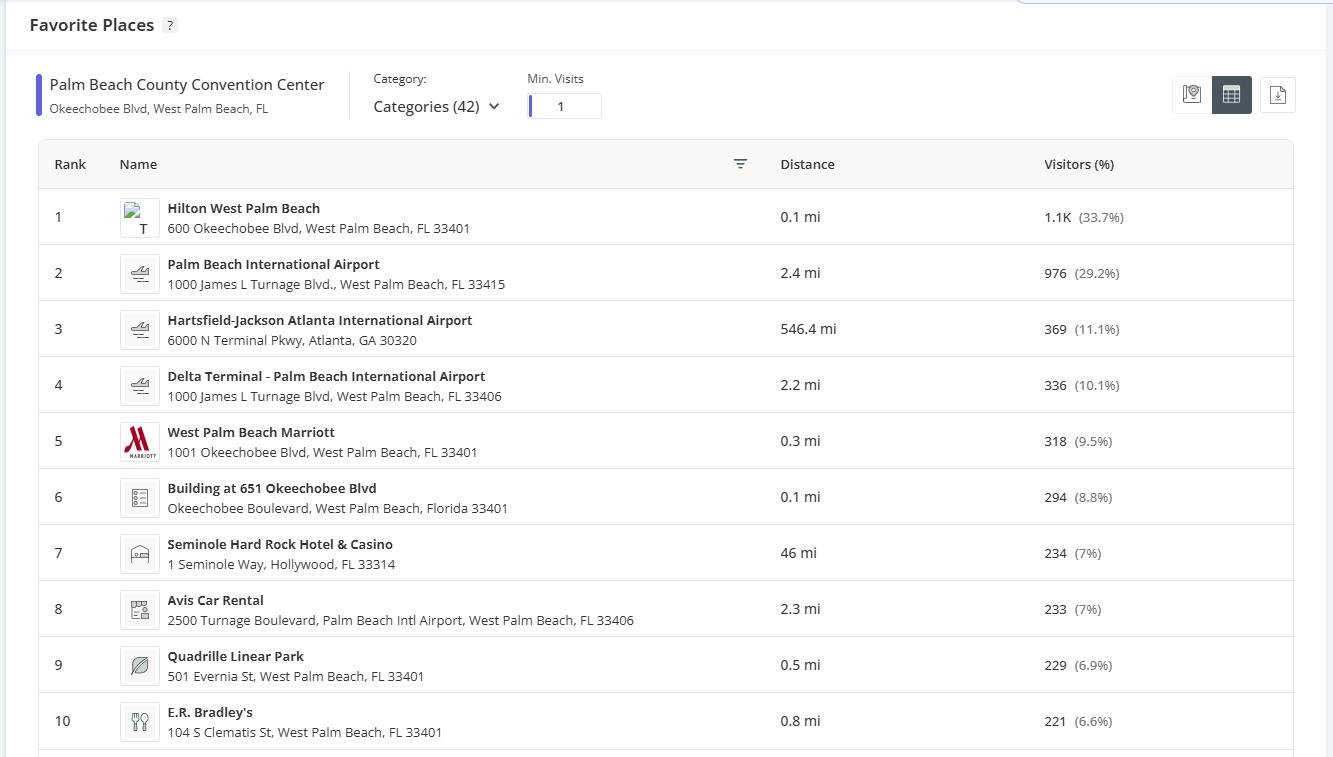Open Hilton West Palm Beach entry

click(244, 209)
